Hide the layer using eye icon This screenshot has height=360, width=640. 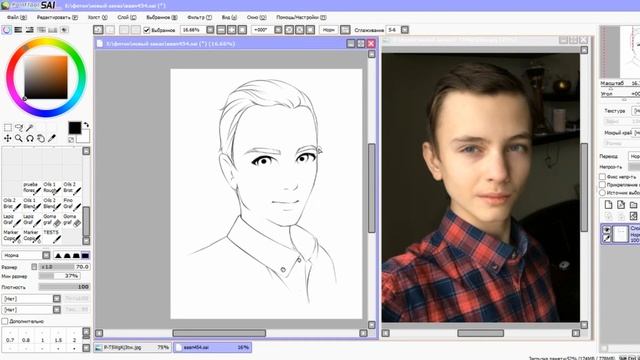pos(607,230)
